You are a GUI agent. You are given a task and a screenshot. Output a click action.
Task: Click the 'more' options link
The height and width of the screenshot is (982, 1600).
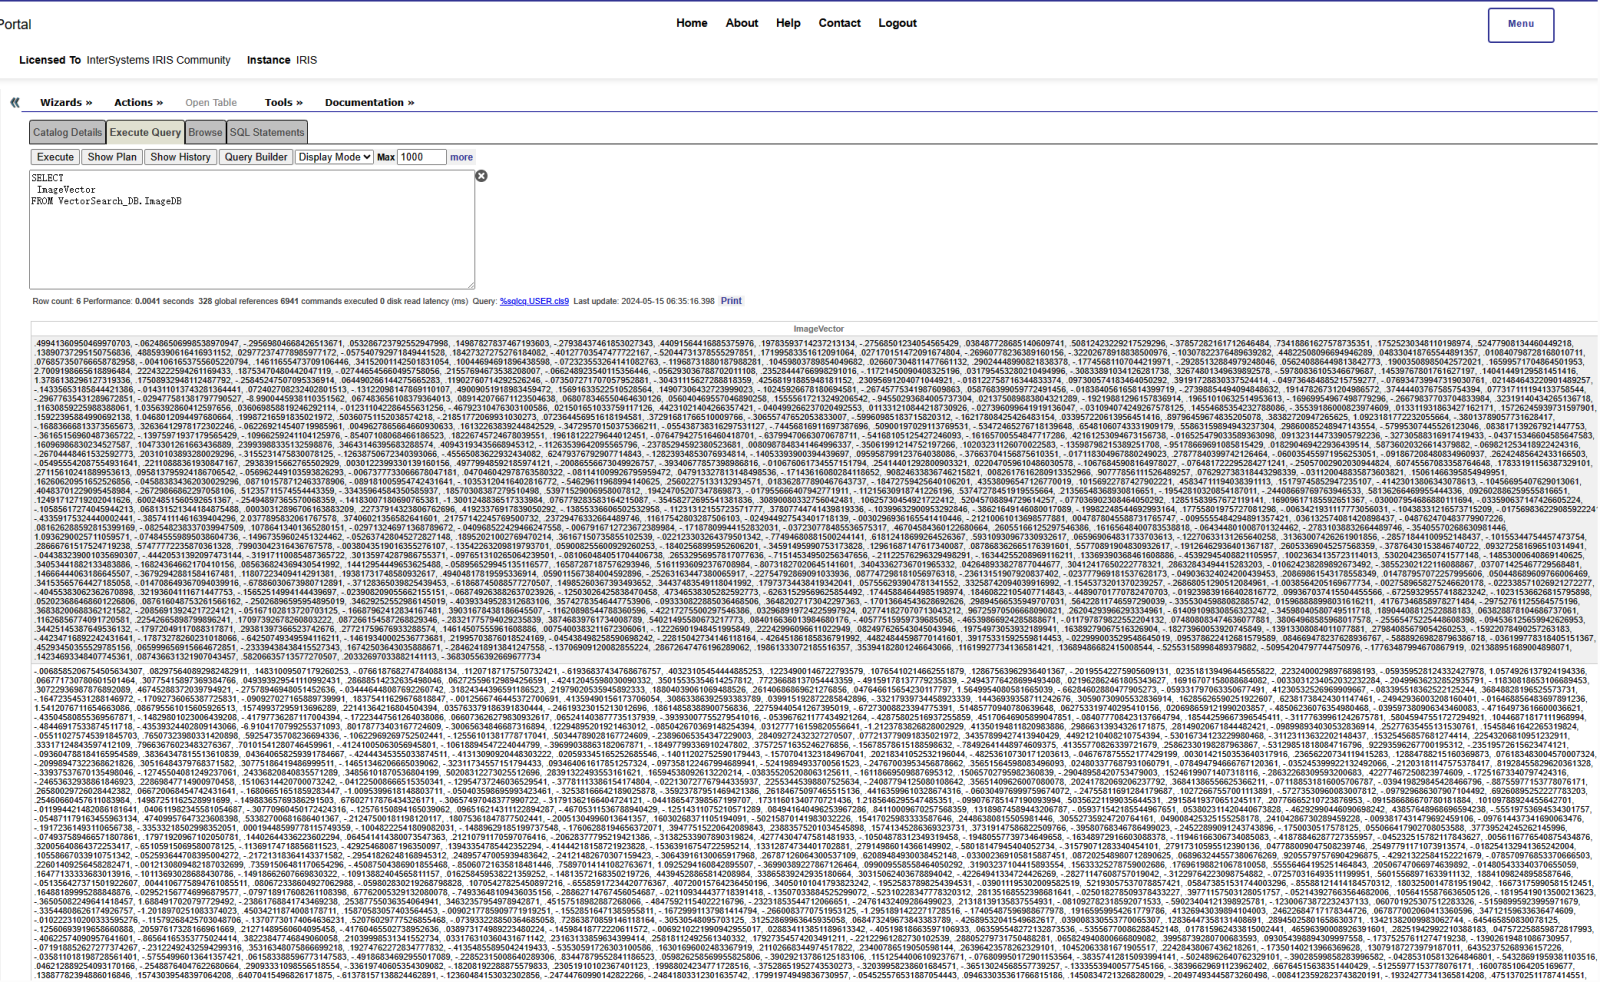pyautogui.click(x=461, y=157)
